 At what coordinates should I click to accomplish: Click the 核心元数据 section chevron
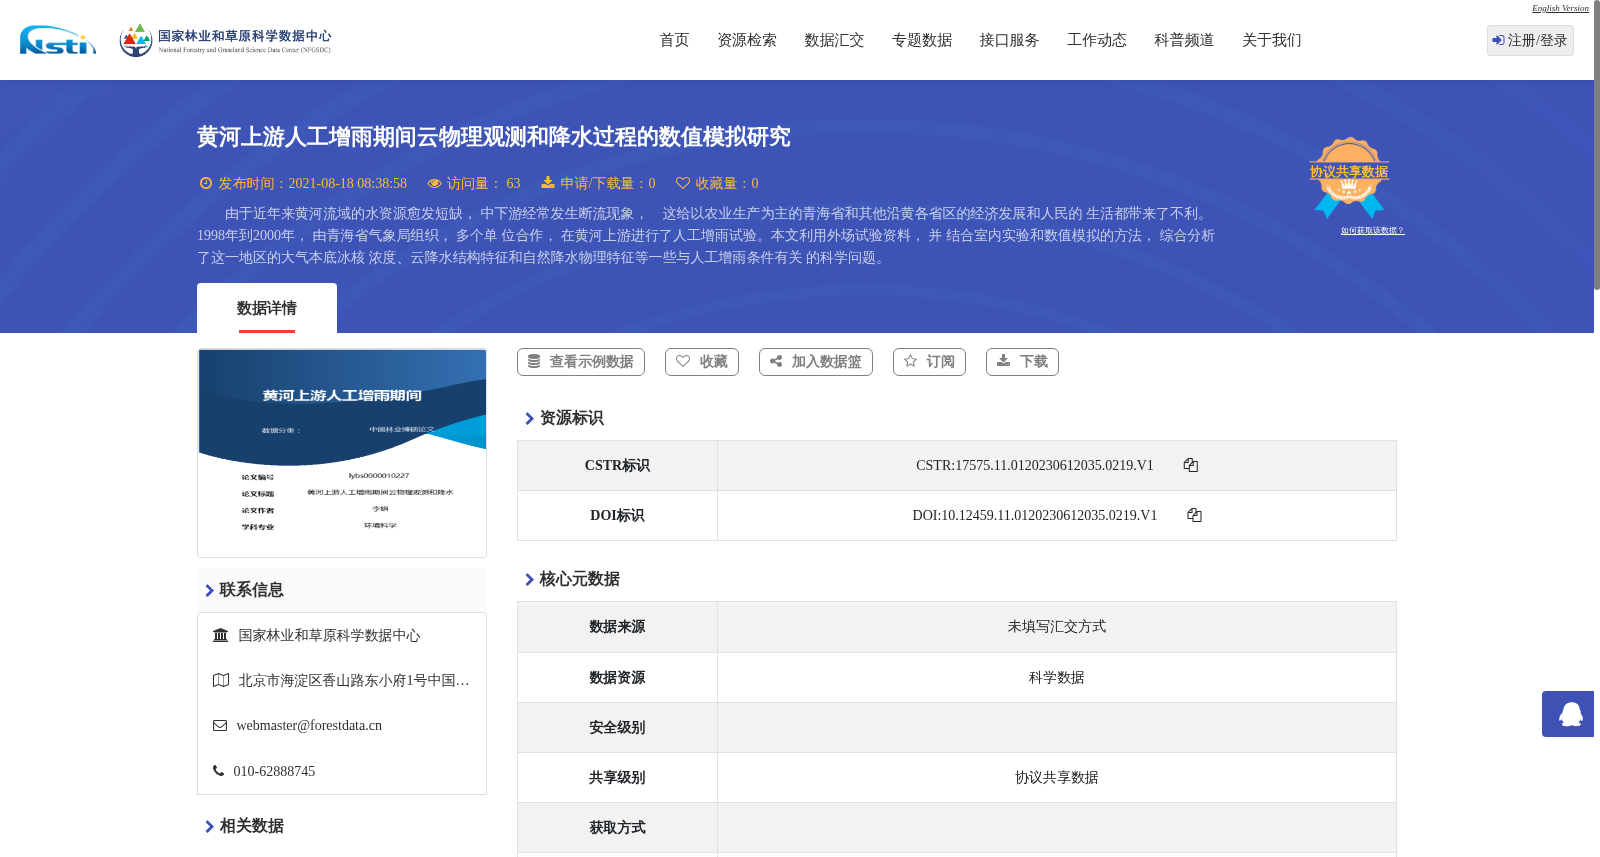tap(529, 580)
